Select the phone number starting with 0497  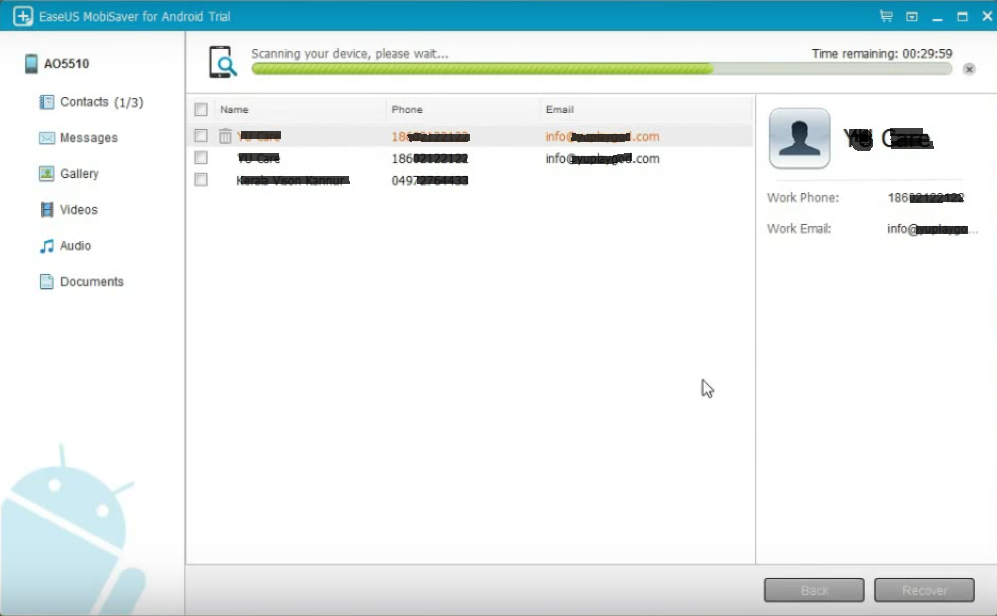pyautogui.click(x=430, y=181)
